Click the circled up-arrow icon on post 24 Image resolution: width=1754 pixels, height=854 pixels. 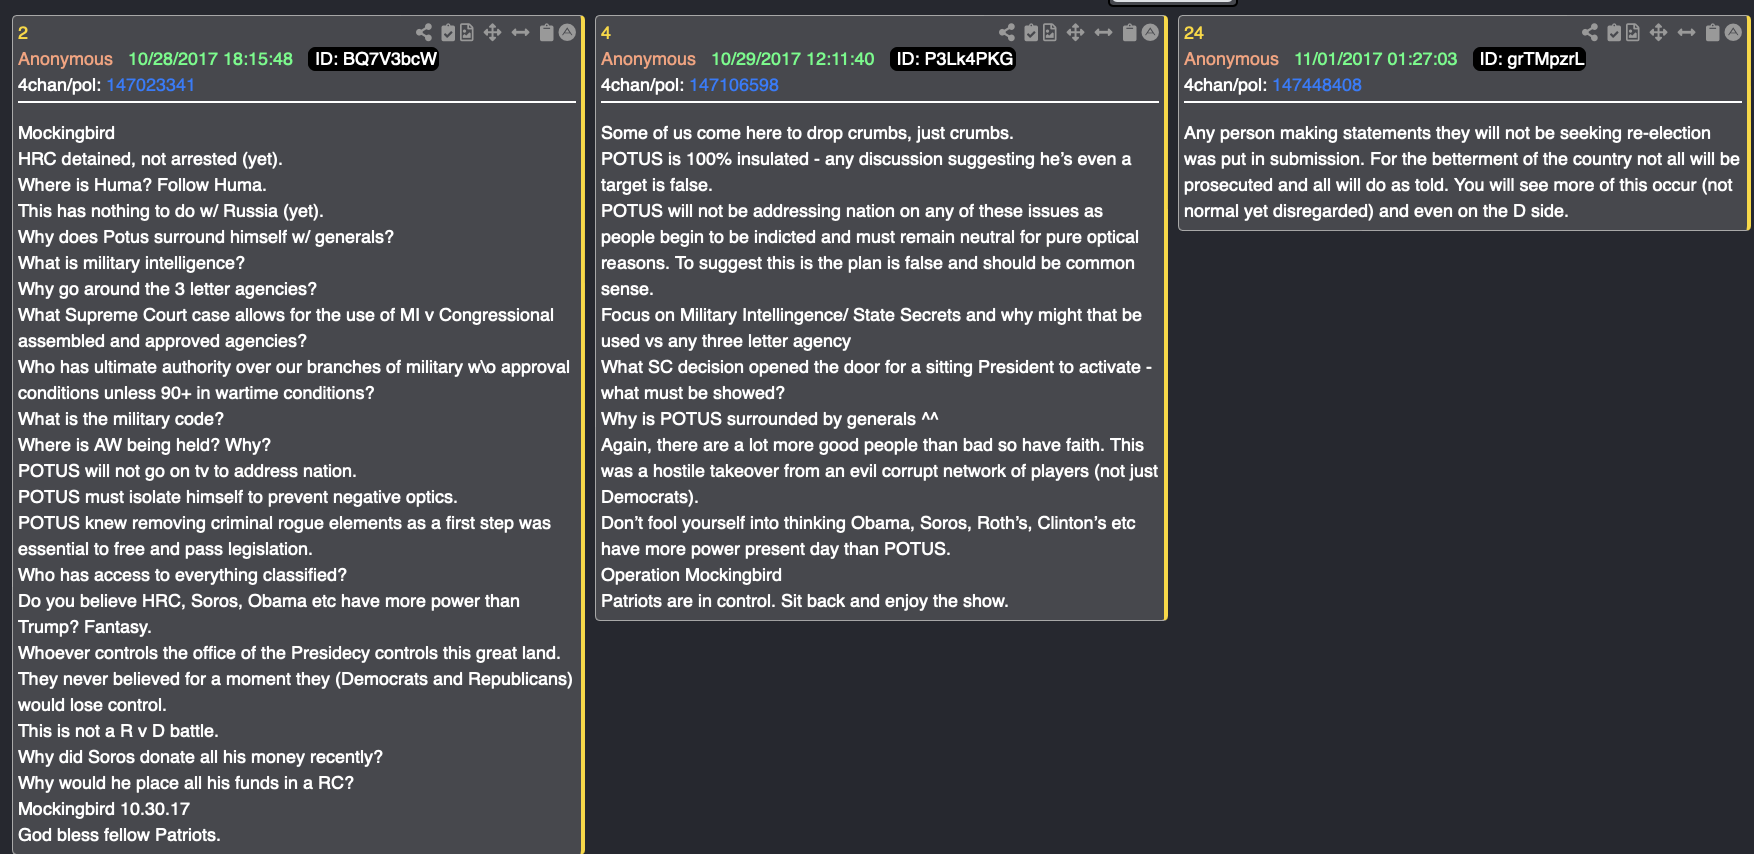1733,32
